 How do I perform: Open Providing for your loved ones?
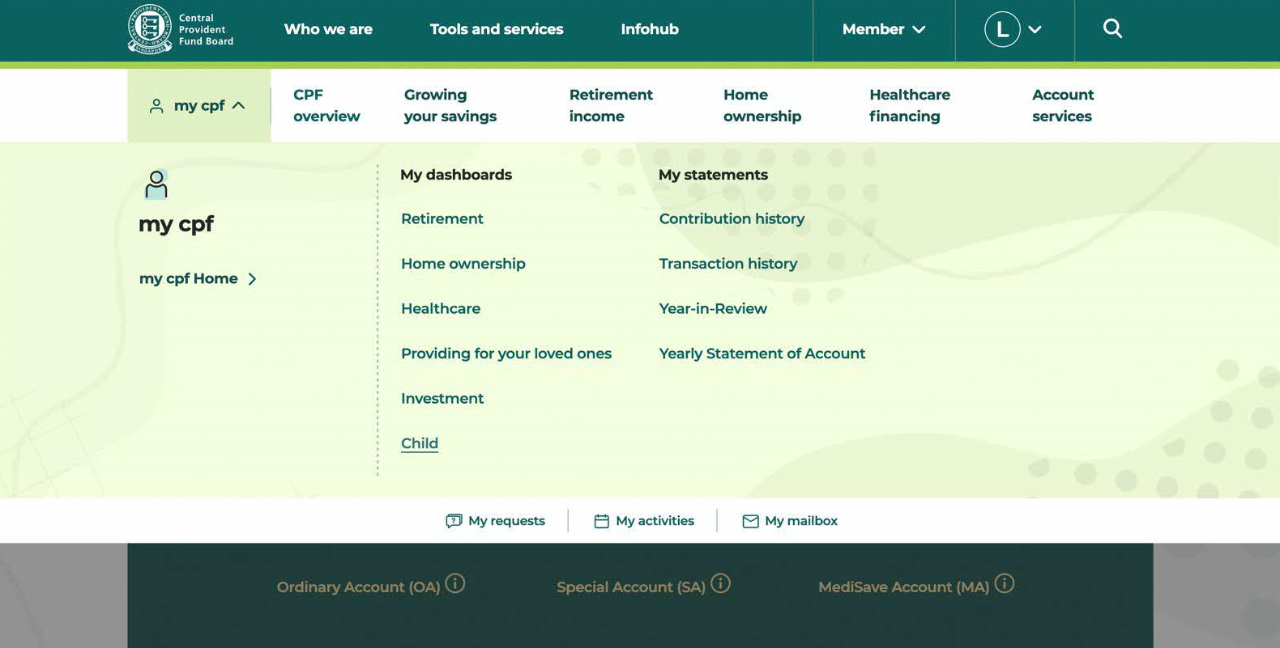tap(506, 354)
